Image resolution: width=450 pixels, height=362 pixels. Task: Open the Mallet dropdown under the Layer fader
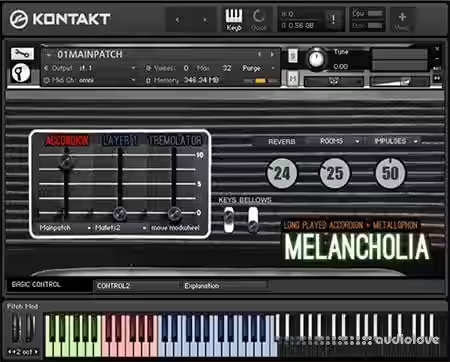point(144,228)
